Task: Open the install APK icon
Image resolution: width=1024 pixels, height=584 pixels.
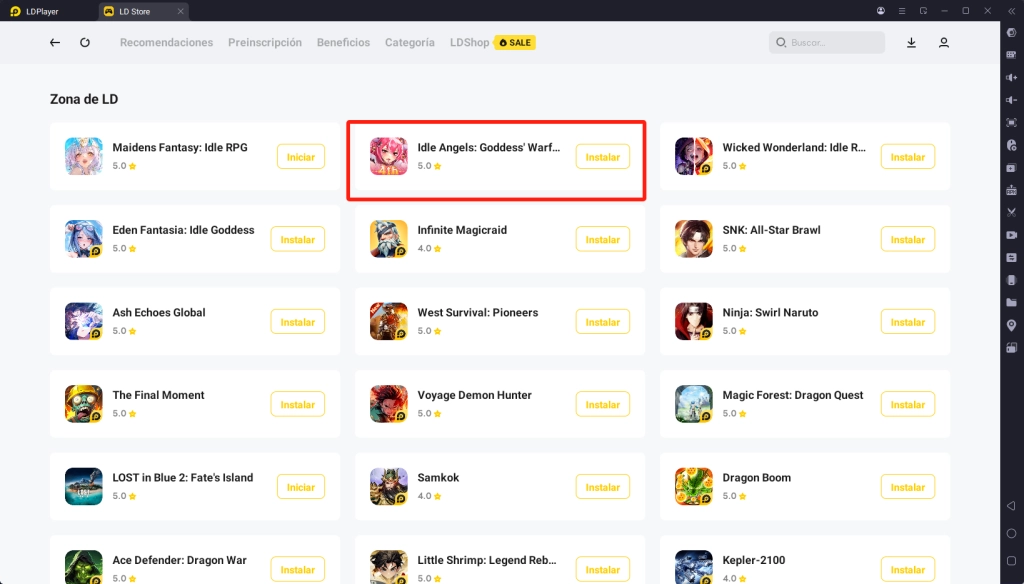Action: click(1012, 190)
